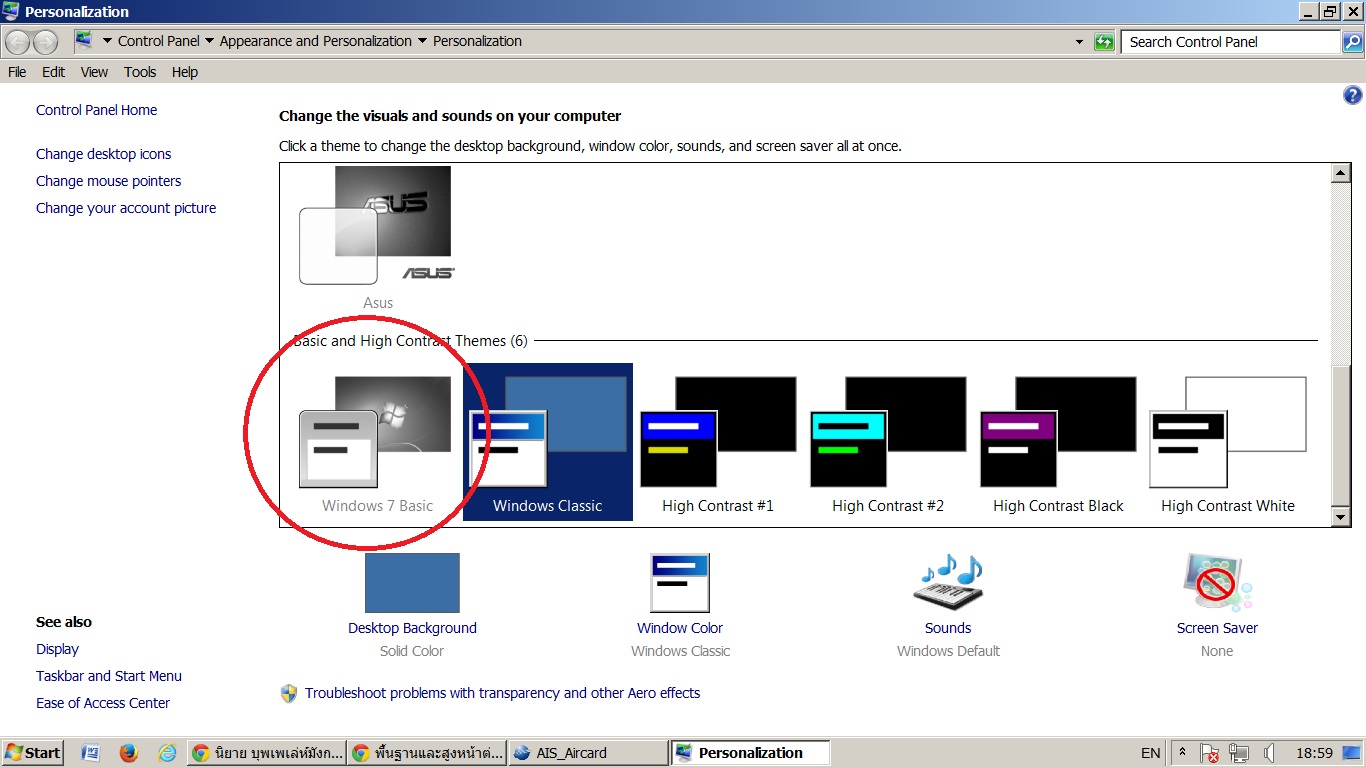This screenshot has height=768, width=1366.
Task: Launch Firefox from the quick launch bar
Action: click(128, 753)
